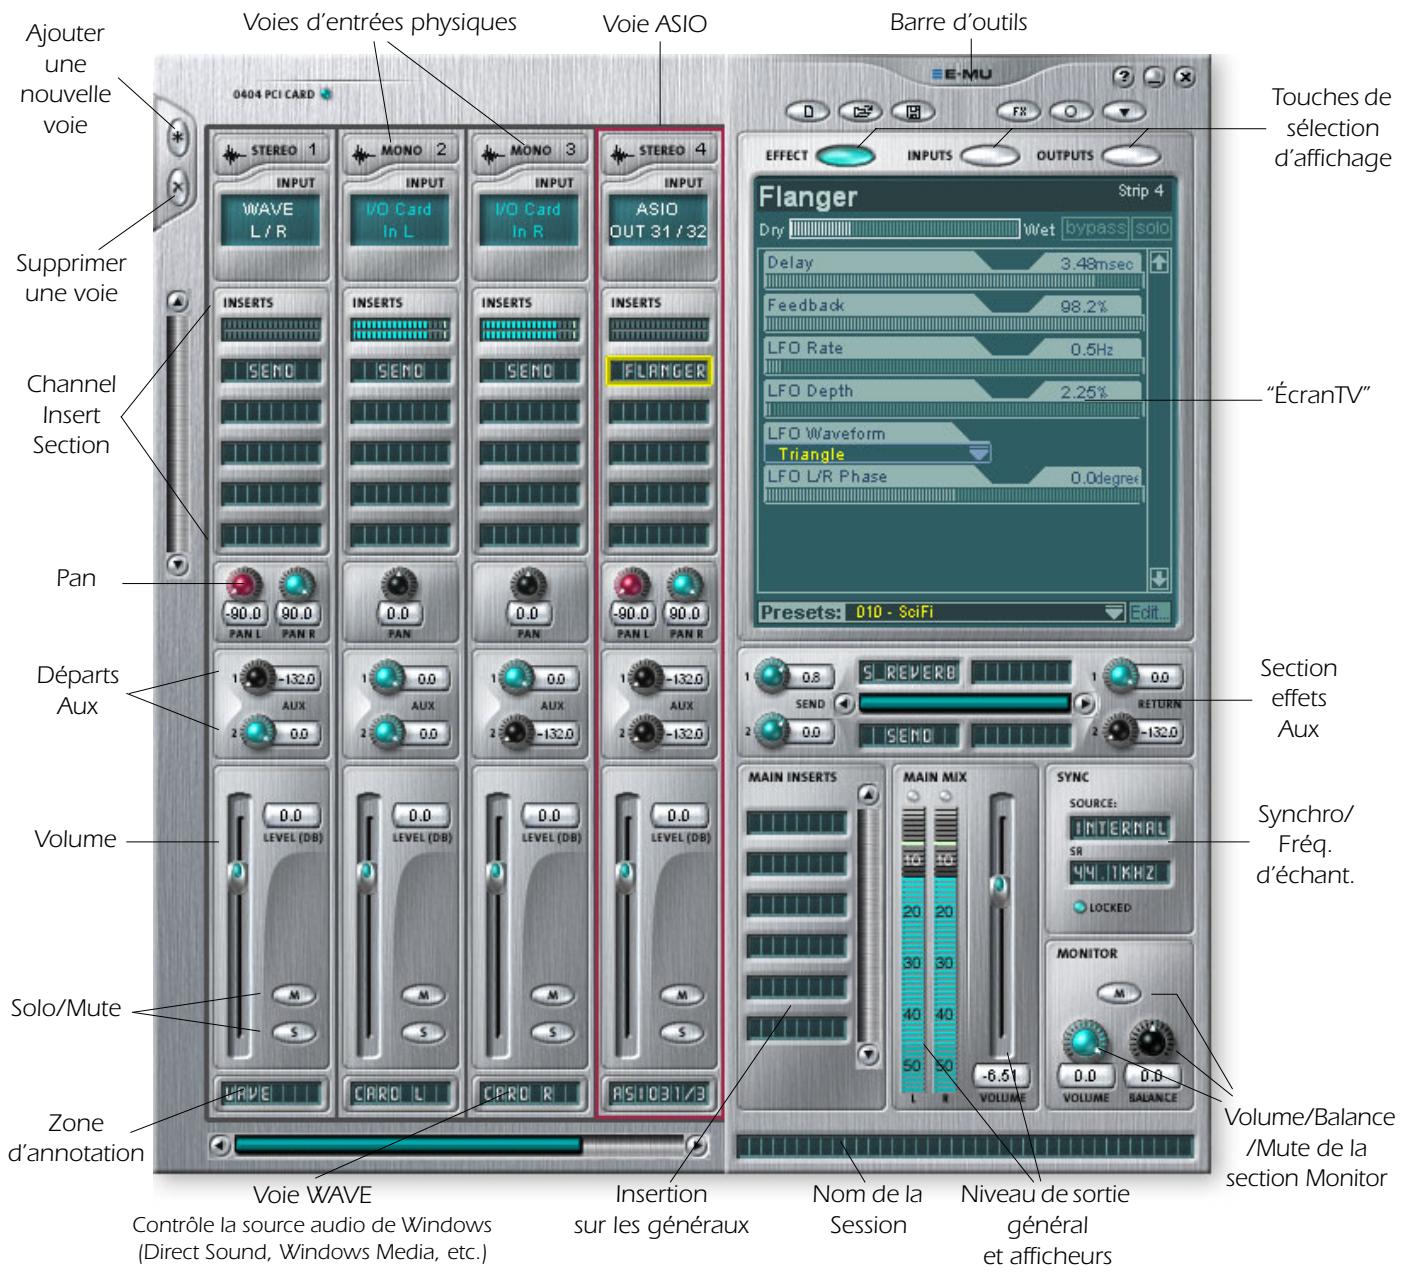Viewport: 1401px width, 1276px height.
Task: Toggle bypass on the Flanger effect
Action: coord(1096,228)
